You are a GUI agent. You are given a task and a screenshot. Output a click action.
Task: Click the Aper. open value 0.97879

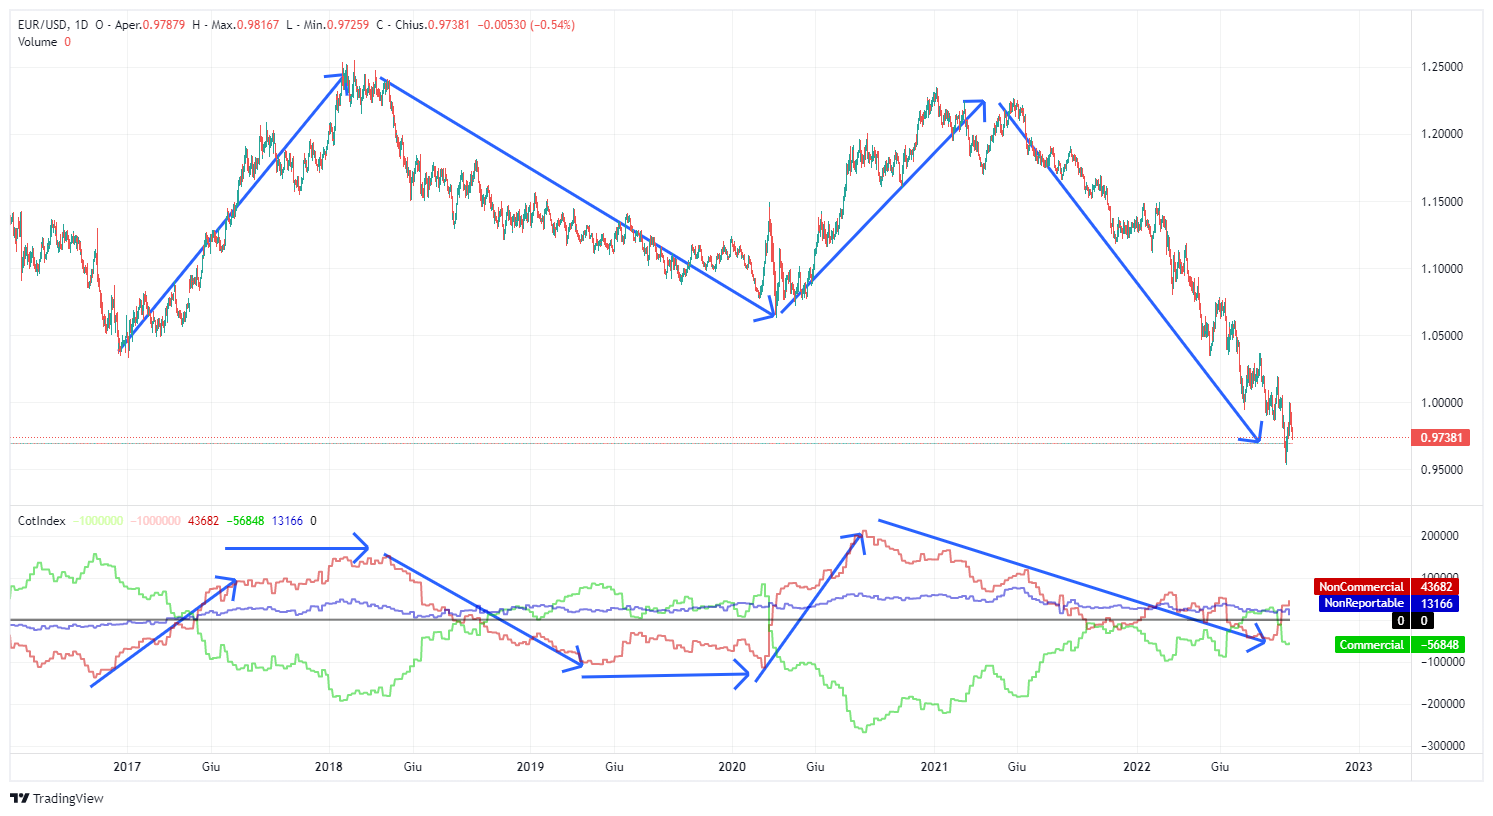click(164, 25)
